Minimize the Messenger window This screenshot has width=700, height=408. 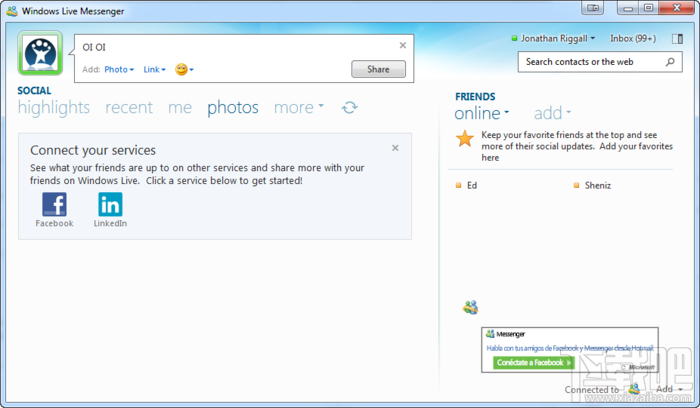[x=628, y=8]
